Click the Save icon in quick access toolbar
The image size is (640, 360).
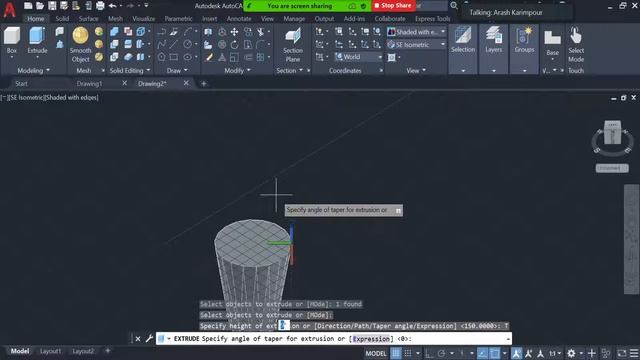[52, 6]
